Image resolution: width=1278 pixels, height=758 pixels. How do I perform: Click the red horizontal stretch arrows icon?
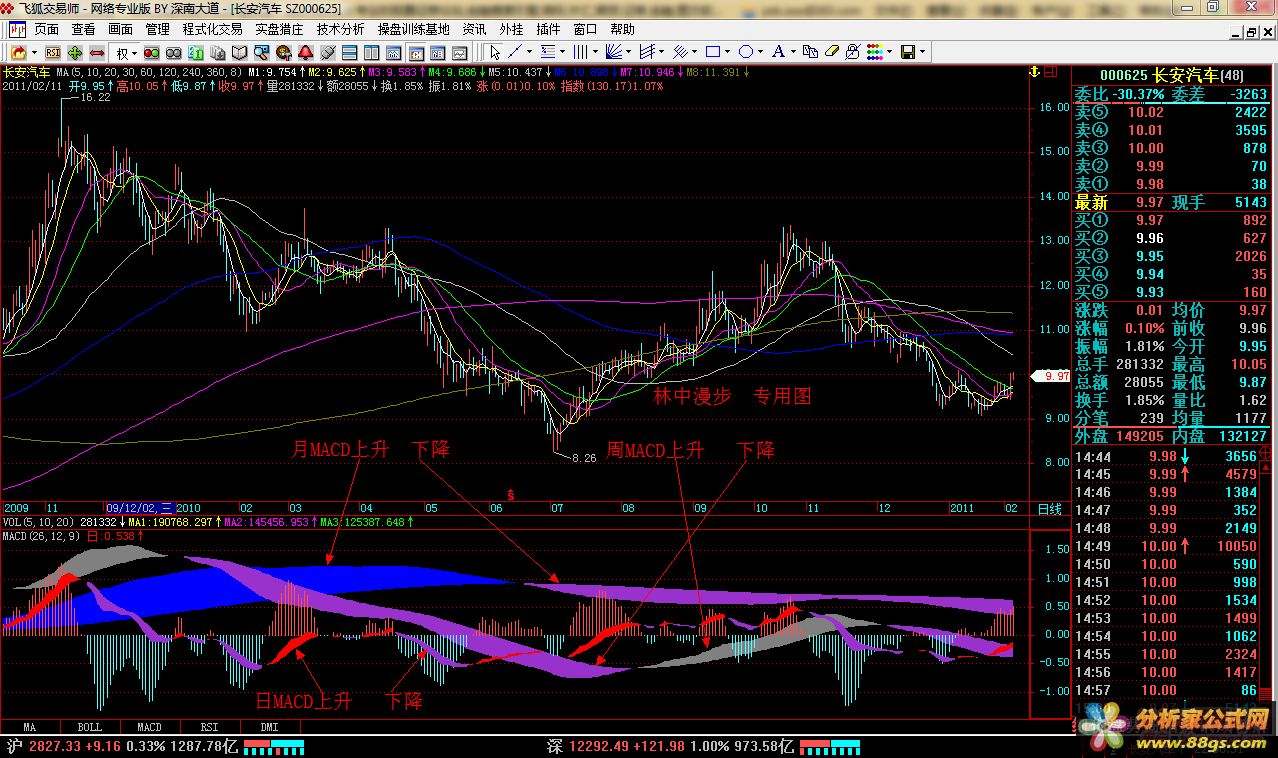(97, 52)
